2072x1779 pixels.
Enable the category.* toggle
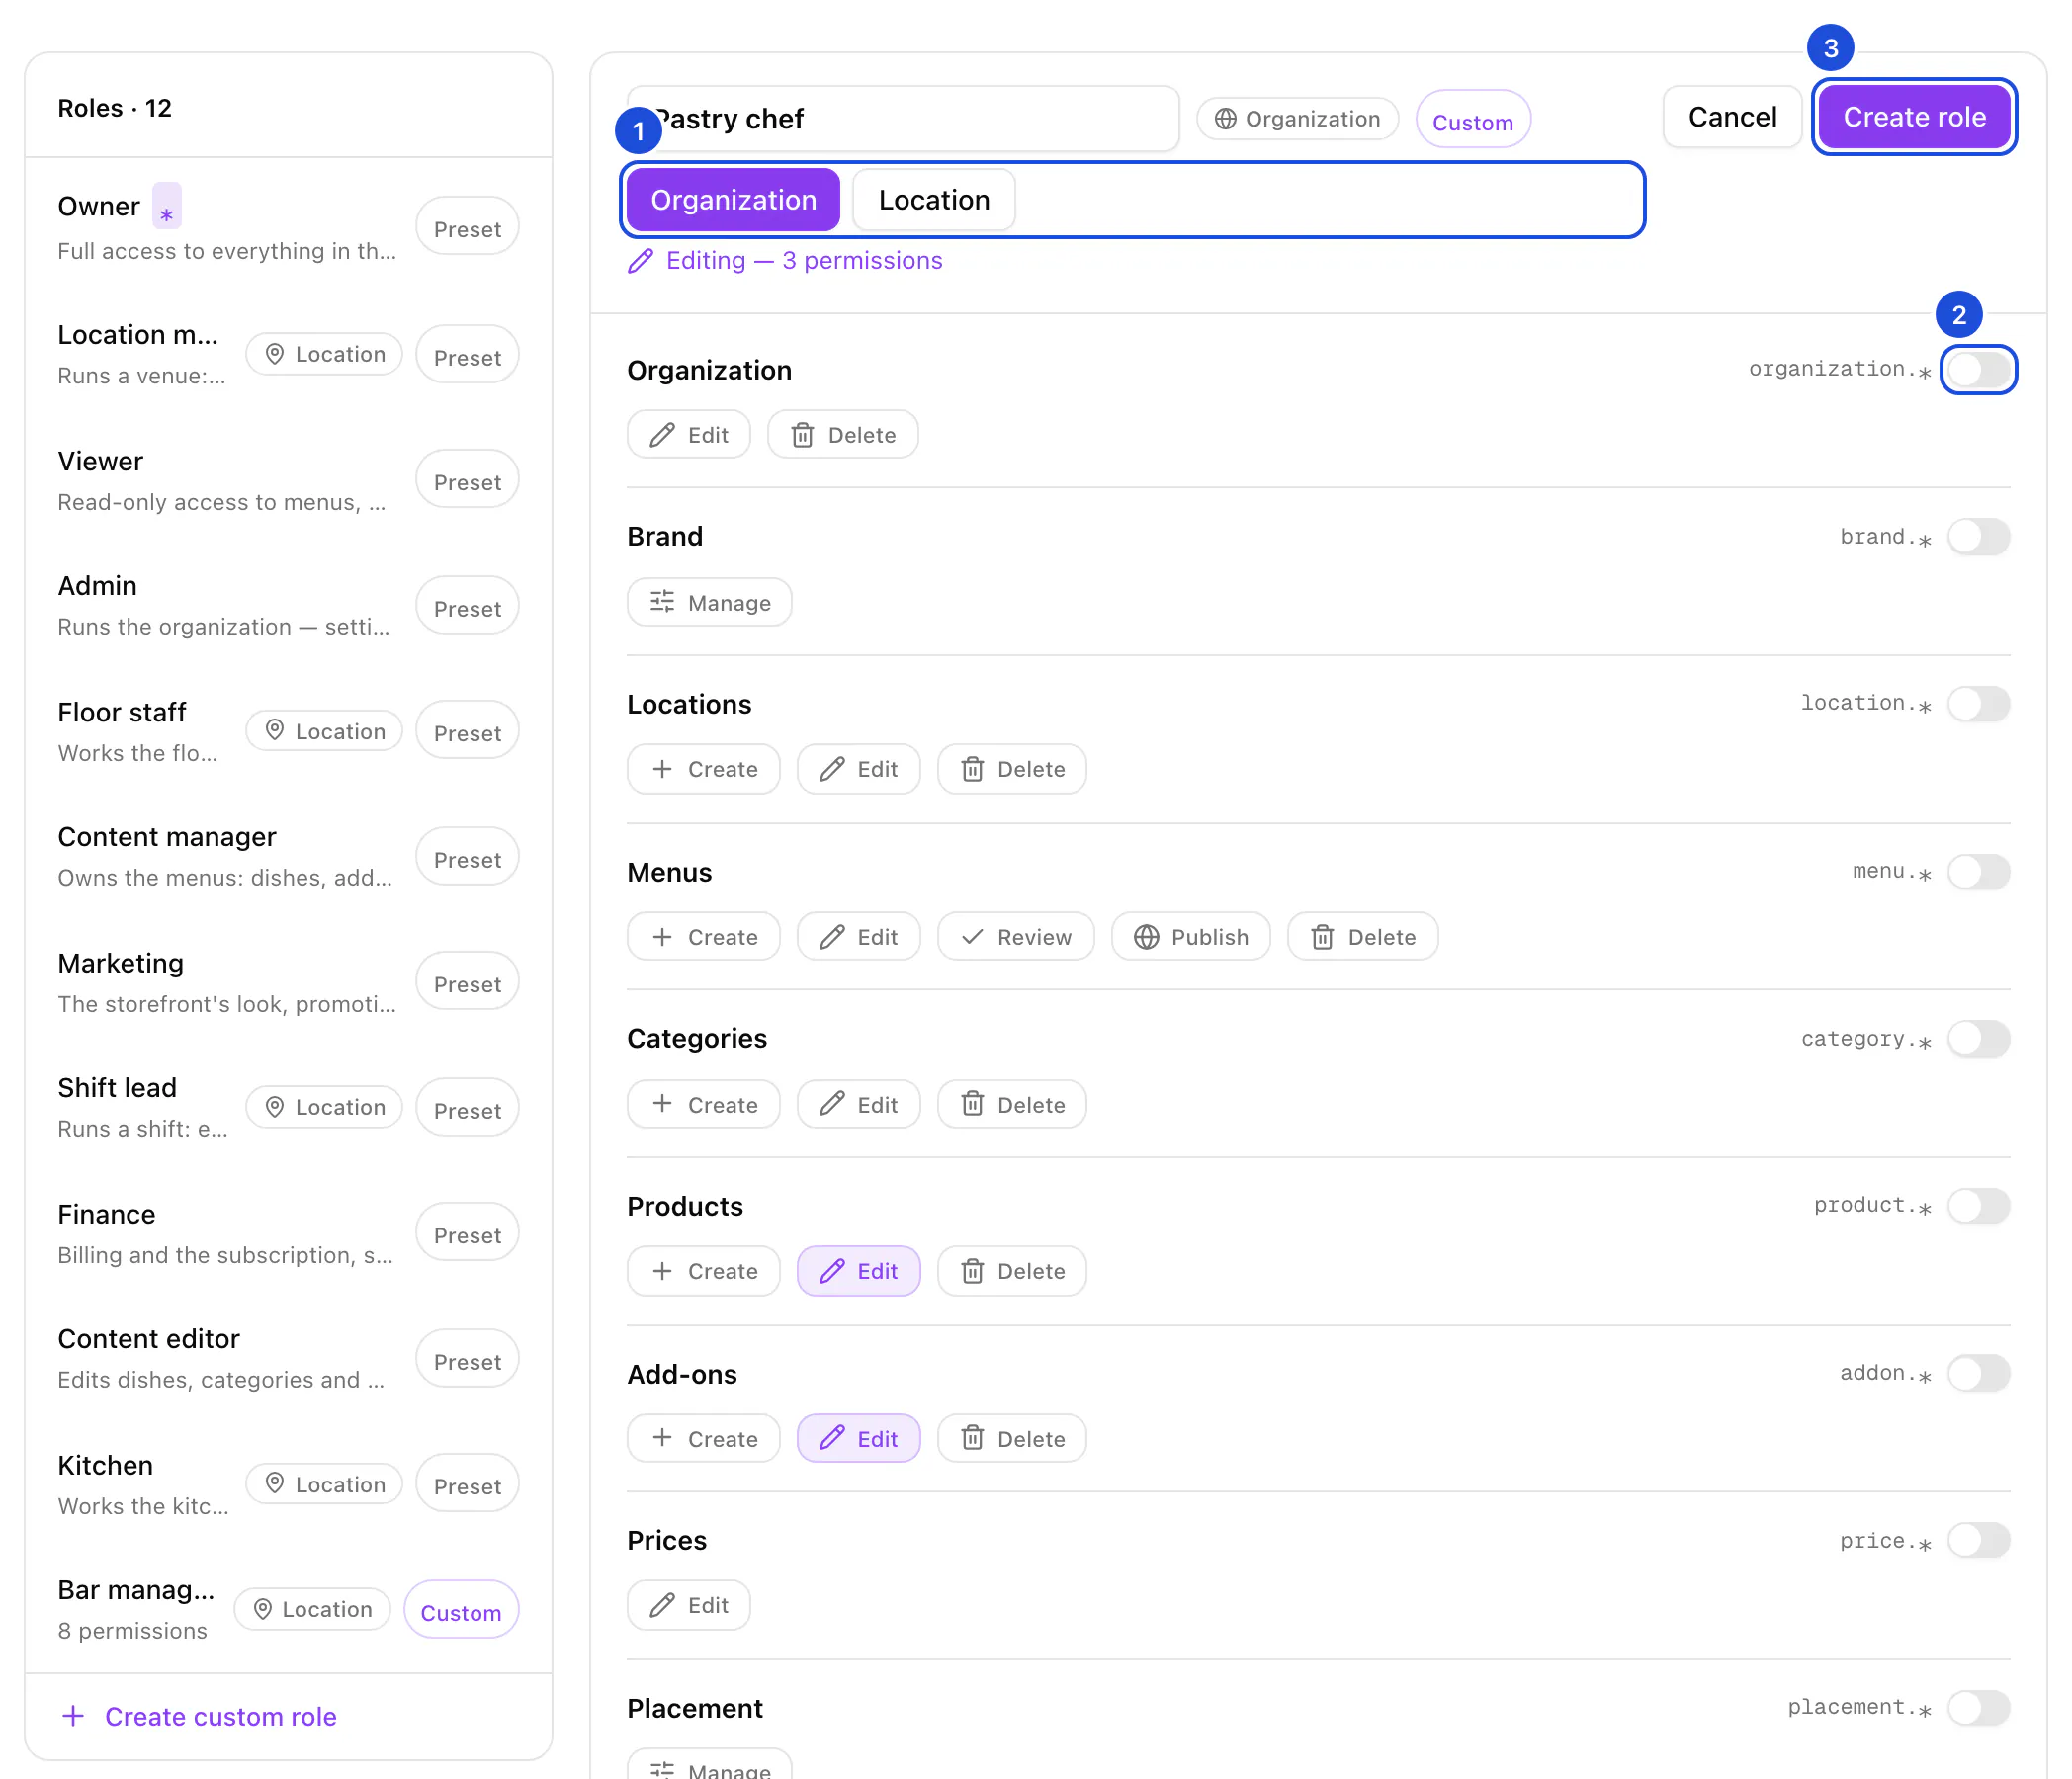tap(1978, 1039)
